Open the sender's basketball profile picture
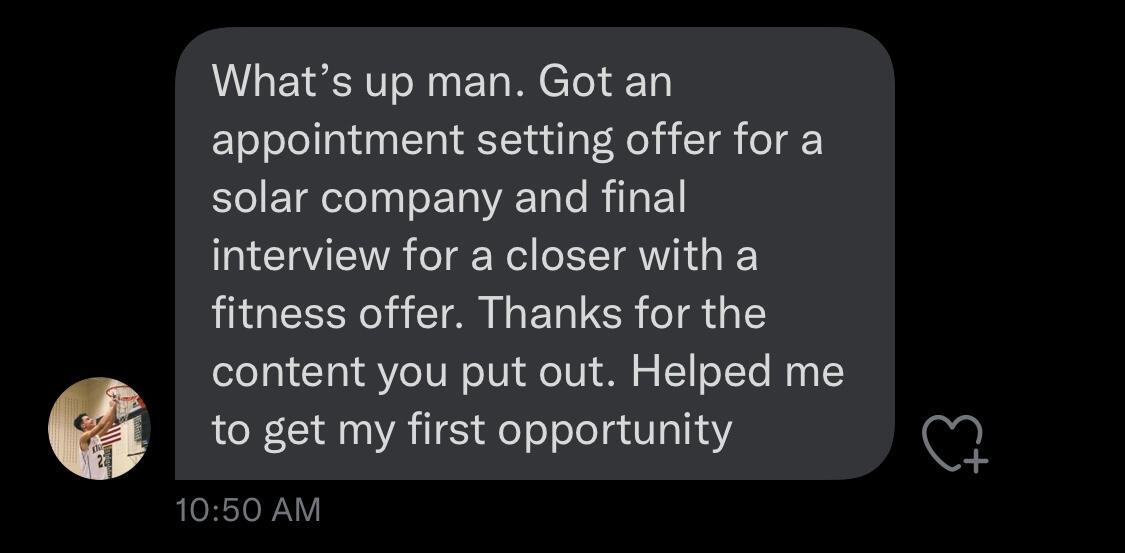 (98, 428)
